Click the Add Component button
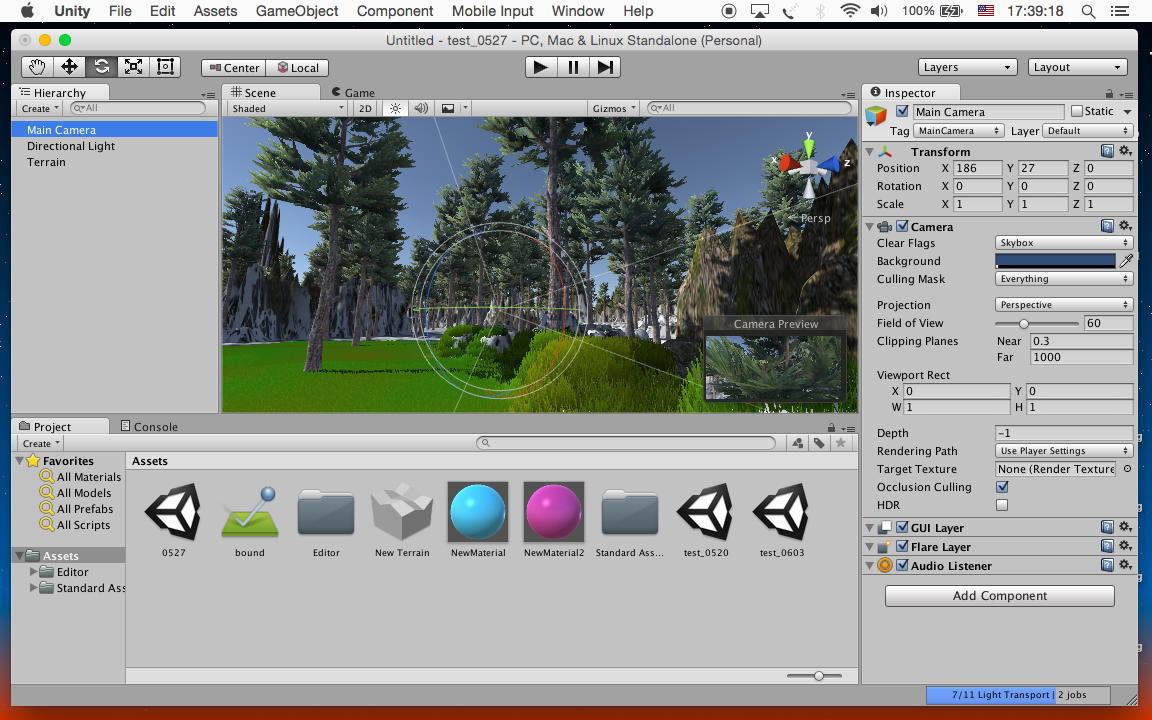The image size is (1152, 720). [999, 596]
